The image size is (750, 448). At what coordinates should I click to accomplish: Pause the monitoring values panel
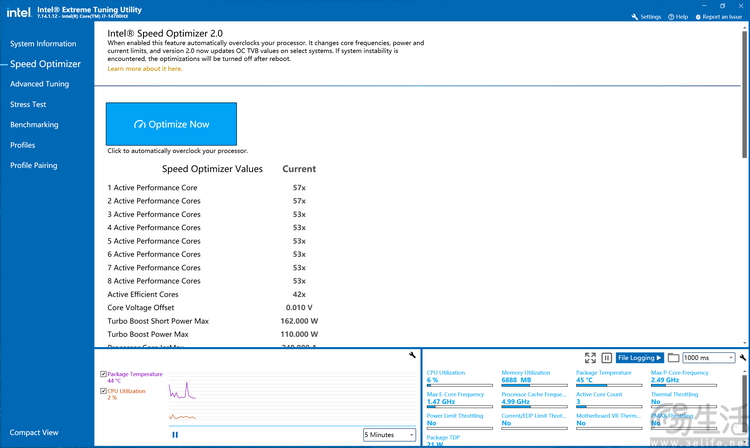607,358
